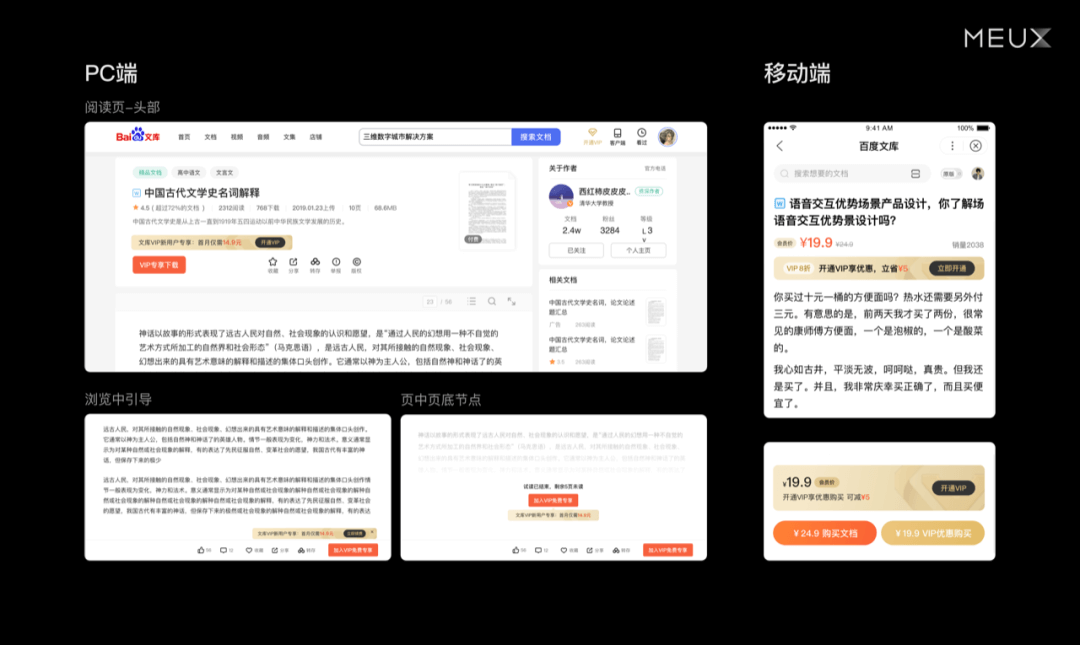This screenshot has width=1080, height=645.
Task: Select the 精品文档 tag
Action: click(x=150, y=172)
